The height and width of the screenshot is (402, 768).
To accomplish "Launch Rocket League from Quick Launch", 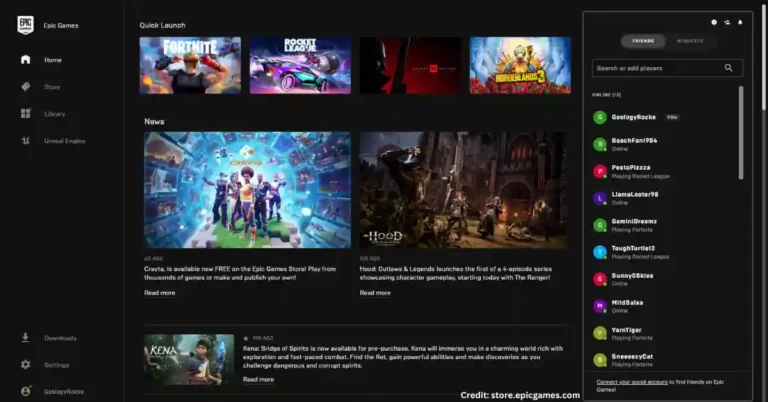I will 300,65.
